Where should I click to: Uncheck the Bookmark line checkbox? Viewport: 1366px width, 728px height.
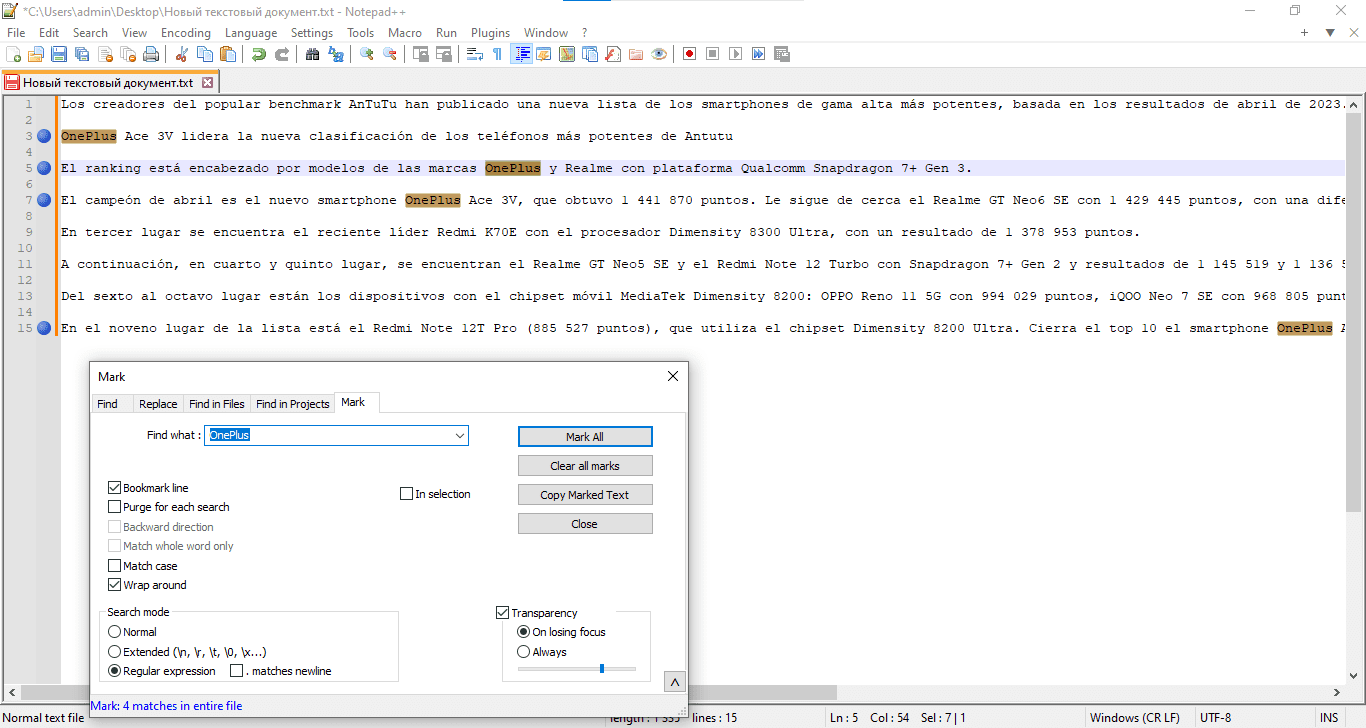click(x=114, y=488)
